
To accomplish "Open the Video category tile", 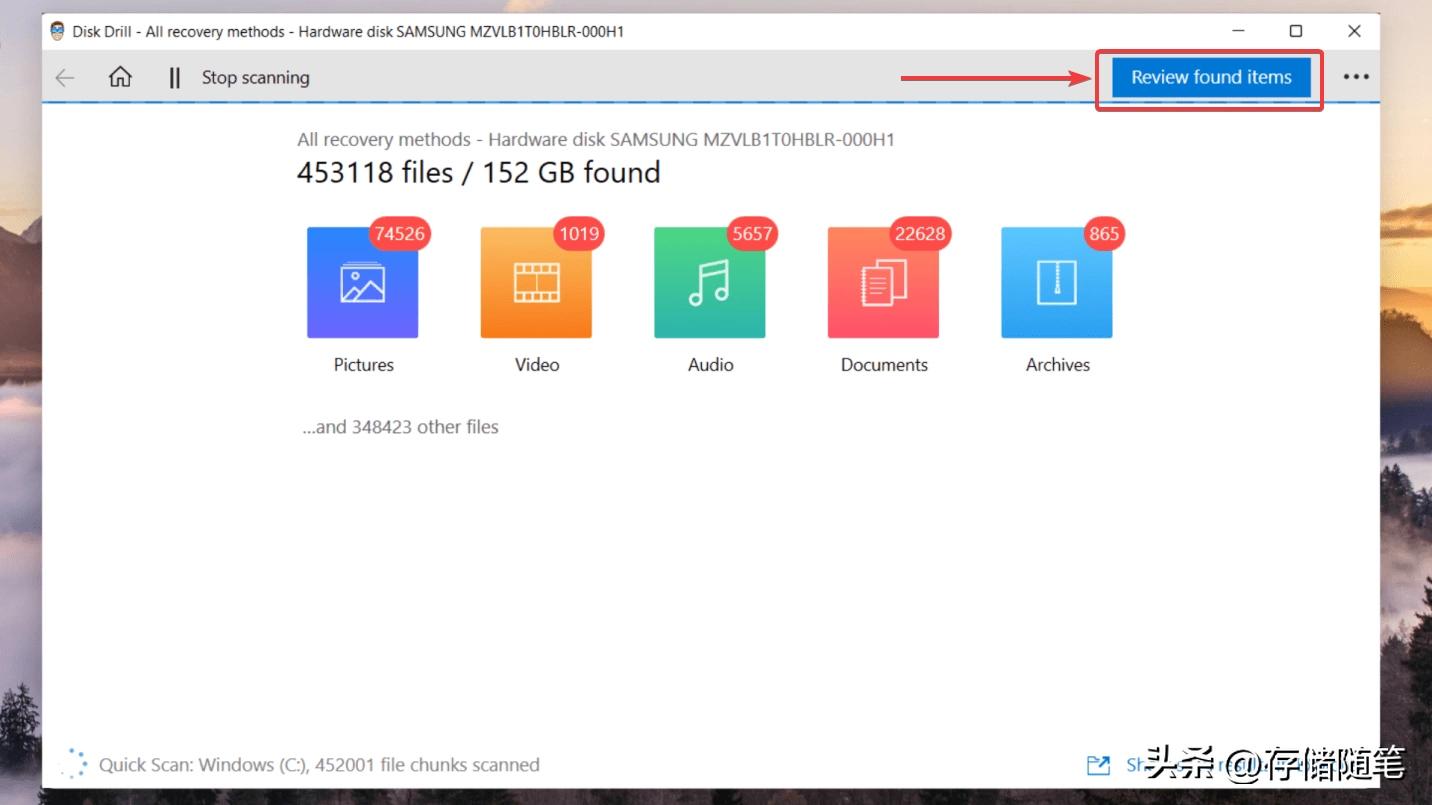I will coord(536,283).
